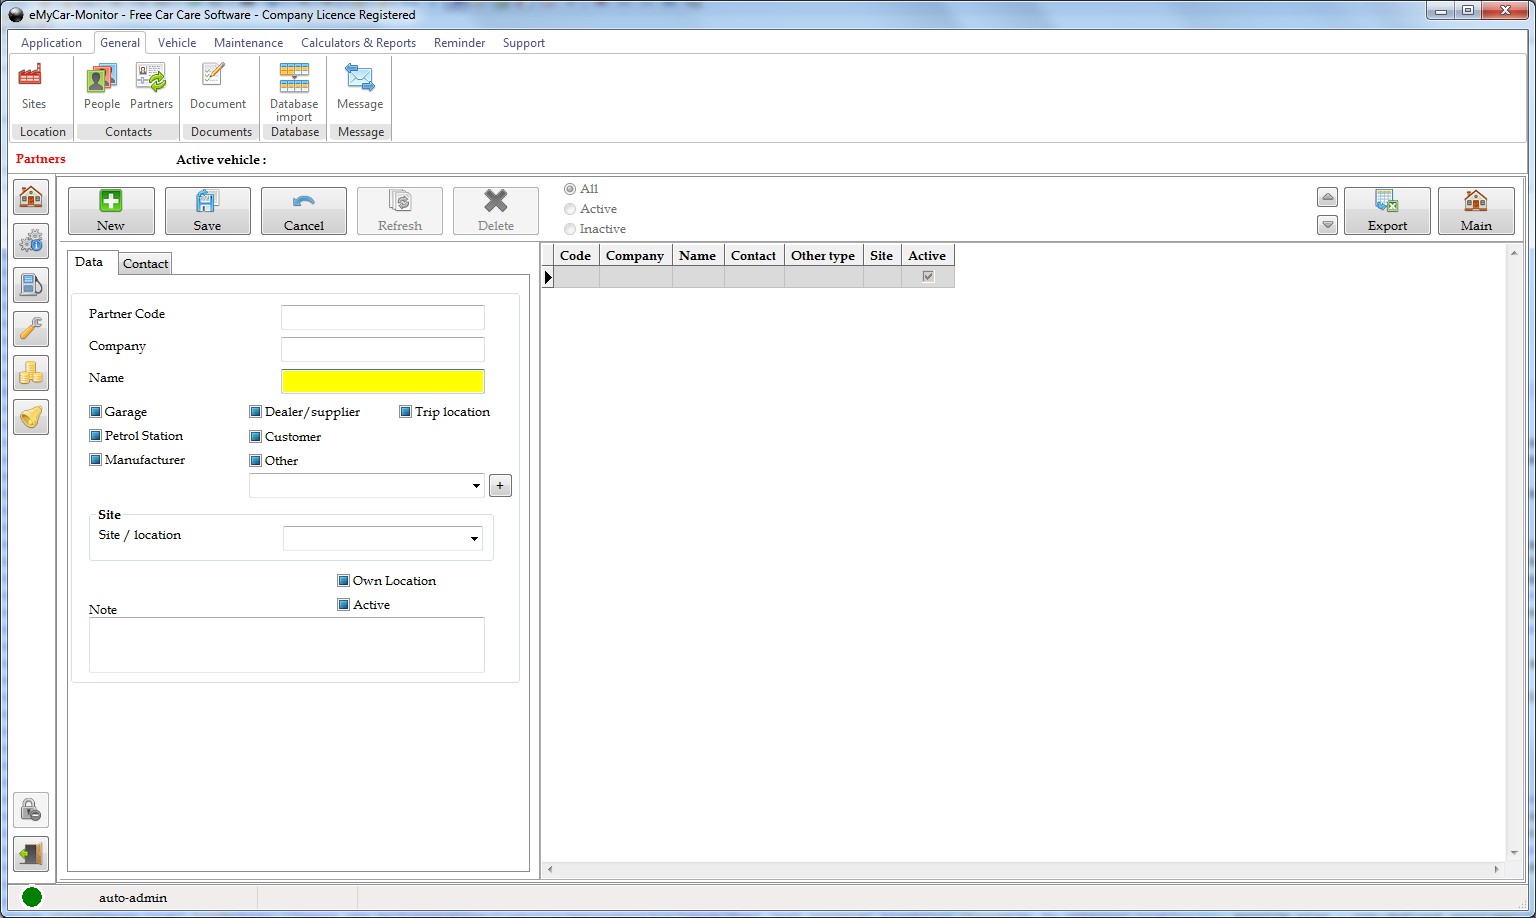Enable the Garage checkbox
The height and width of the screenshot is (918, 1536).
tap(96, 412)
